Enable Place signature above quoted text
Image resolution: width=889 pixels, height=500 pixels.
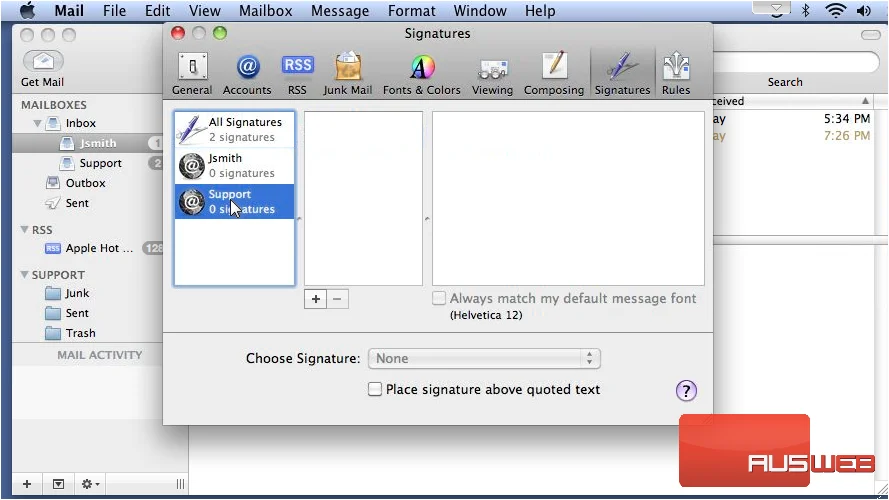(x=375, y=389)
